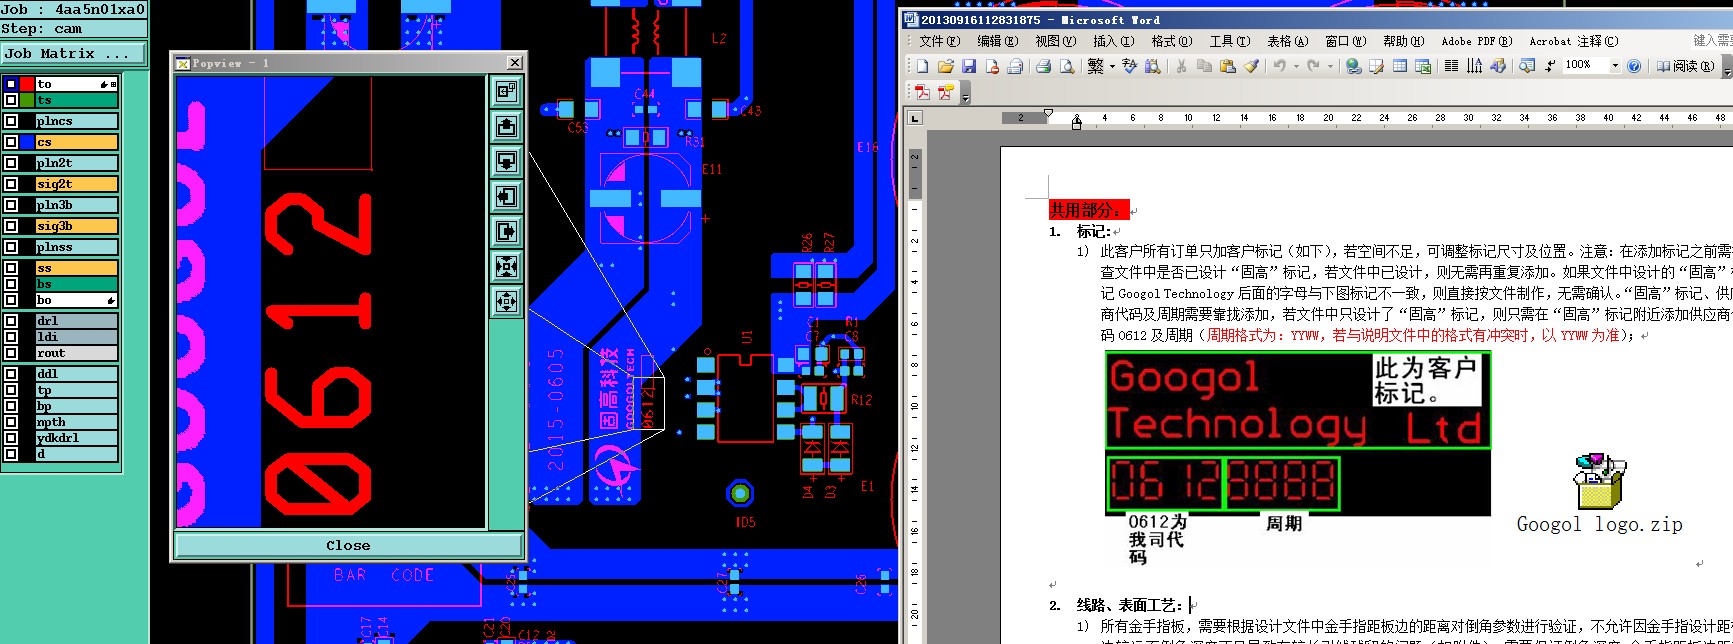1733x644 pixels.
Task: Click the Insert Hyperlink globe icon
Action: pos(1353,66)
